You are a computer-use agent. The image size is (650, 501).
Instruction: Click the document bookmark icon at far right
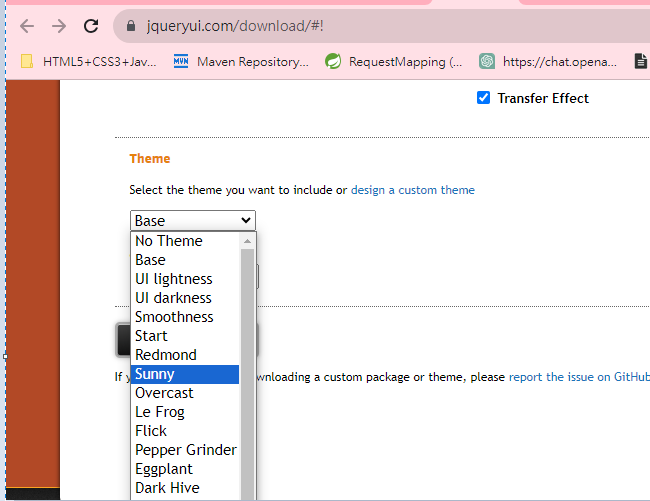coord(640,62)
